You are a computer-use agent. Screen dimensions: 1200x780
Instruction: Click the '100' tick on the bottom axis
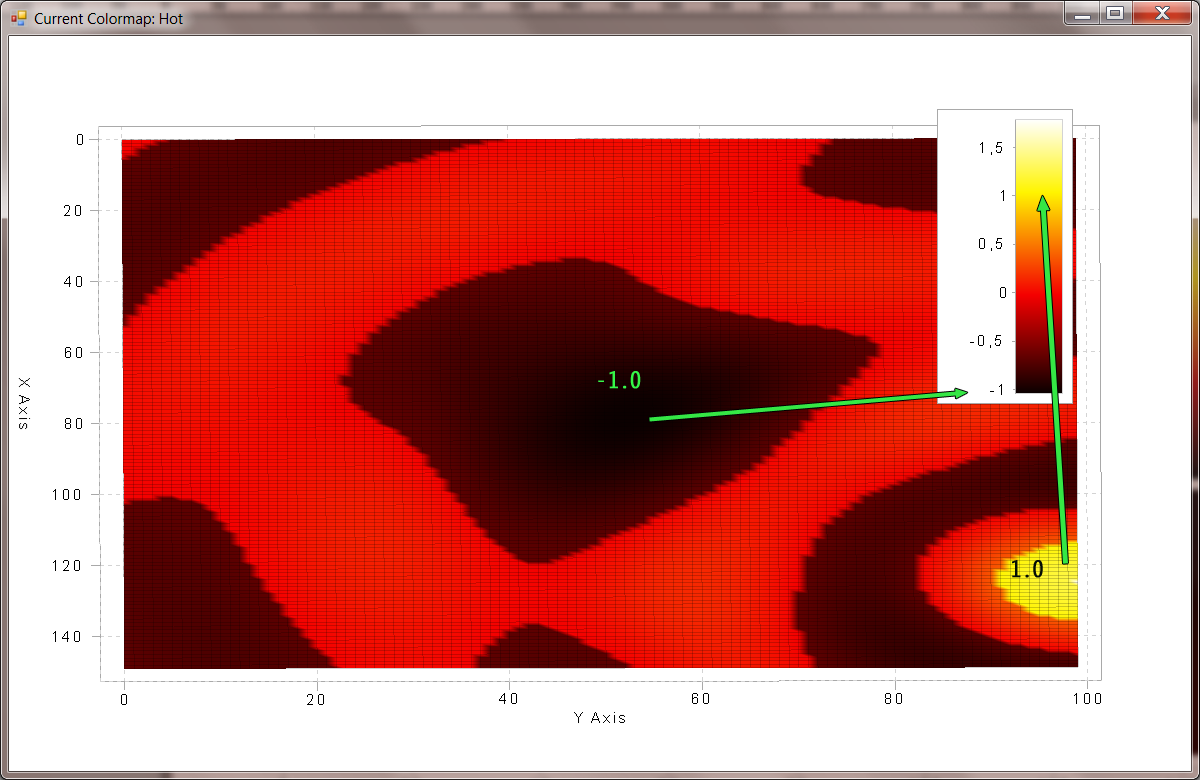point(1087,699)
